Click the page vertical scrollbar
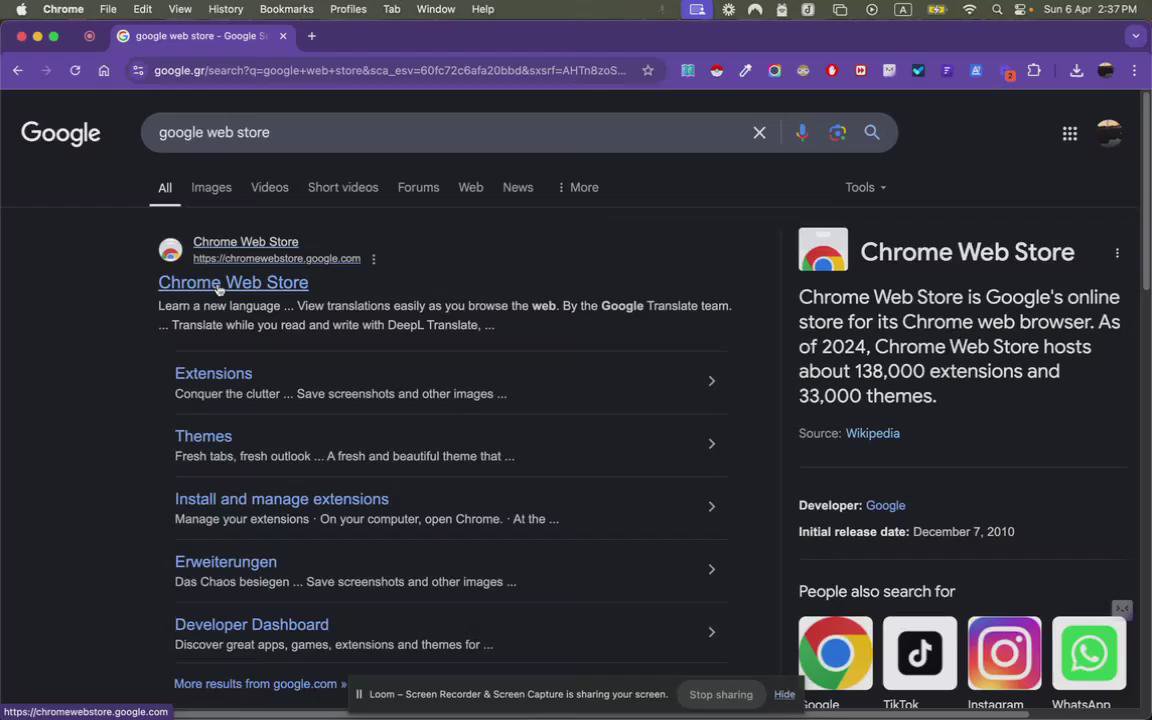Viewport: 1152px width, 720px height. (x=1146, y=191)
